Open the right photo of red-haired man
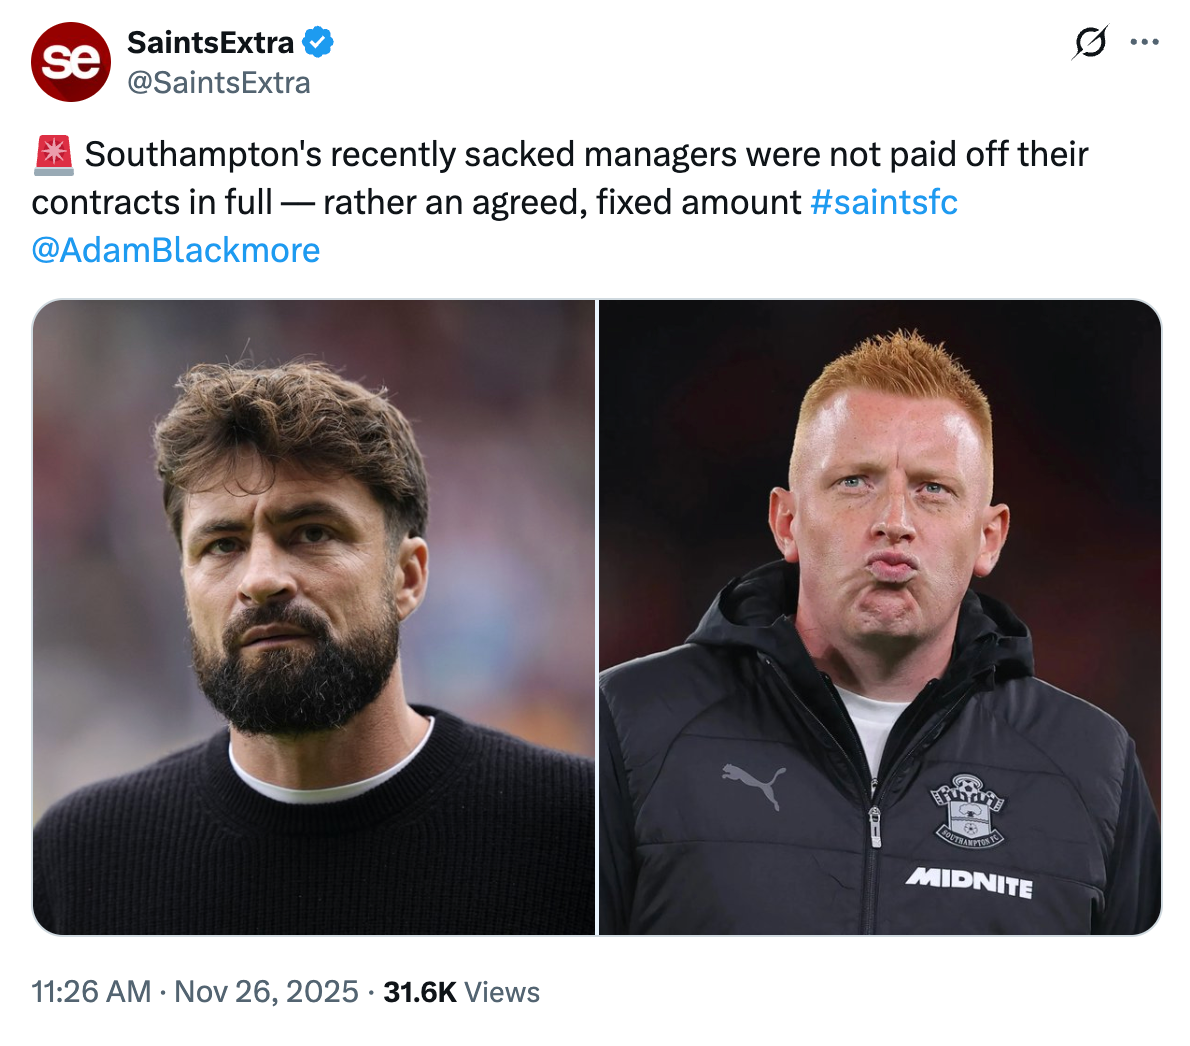 (x=880, y=617)
